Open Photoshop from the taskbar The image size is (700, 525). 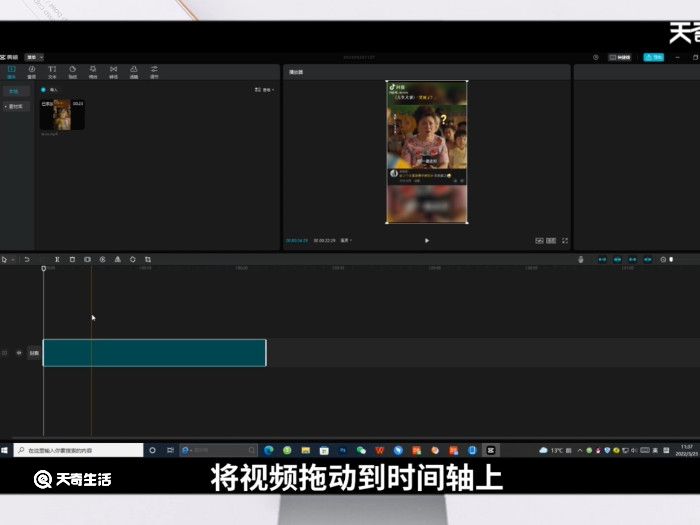pyautogui.click(x=342, y=450)
